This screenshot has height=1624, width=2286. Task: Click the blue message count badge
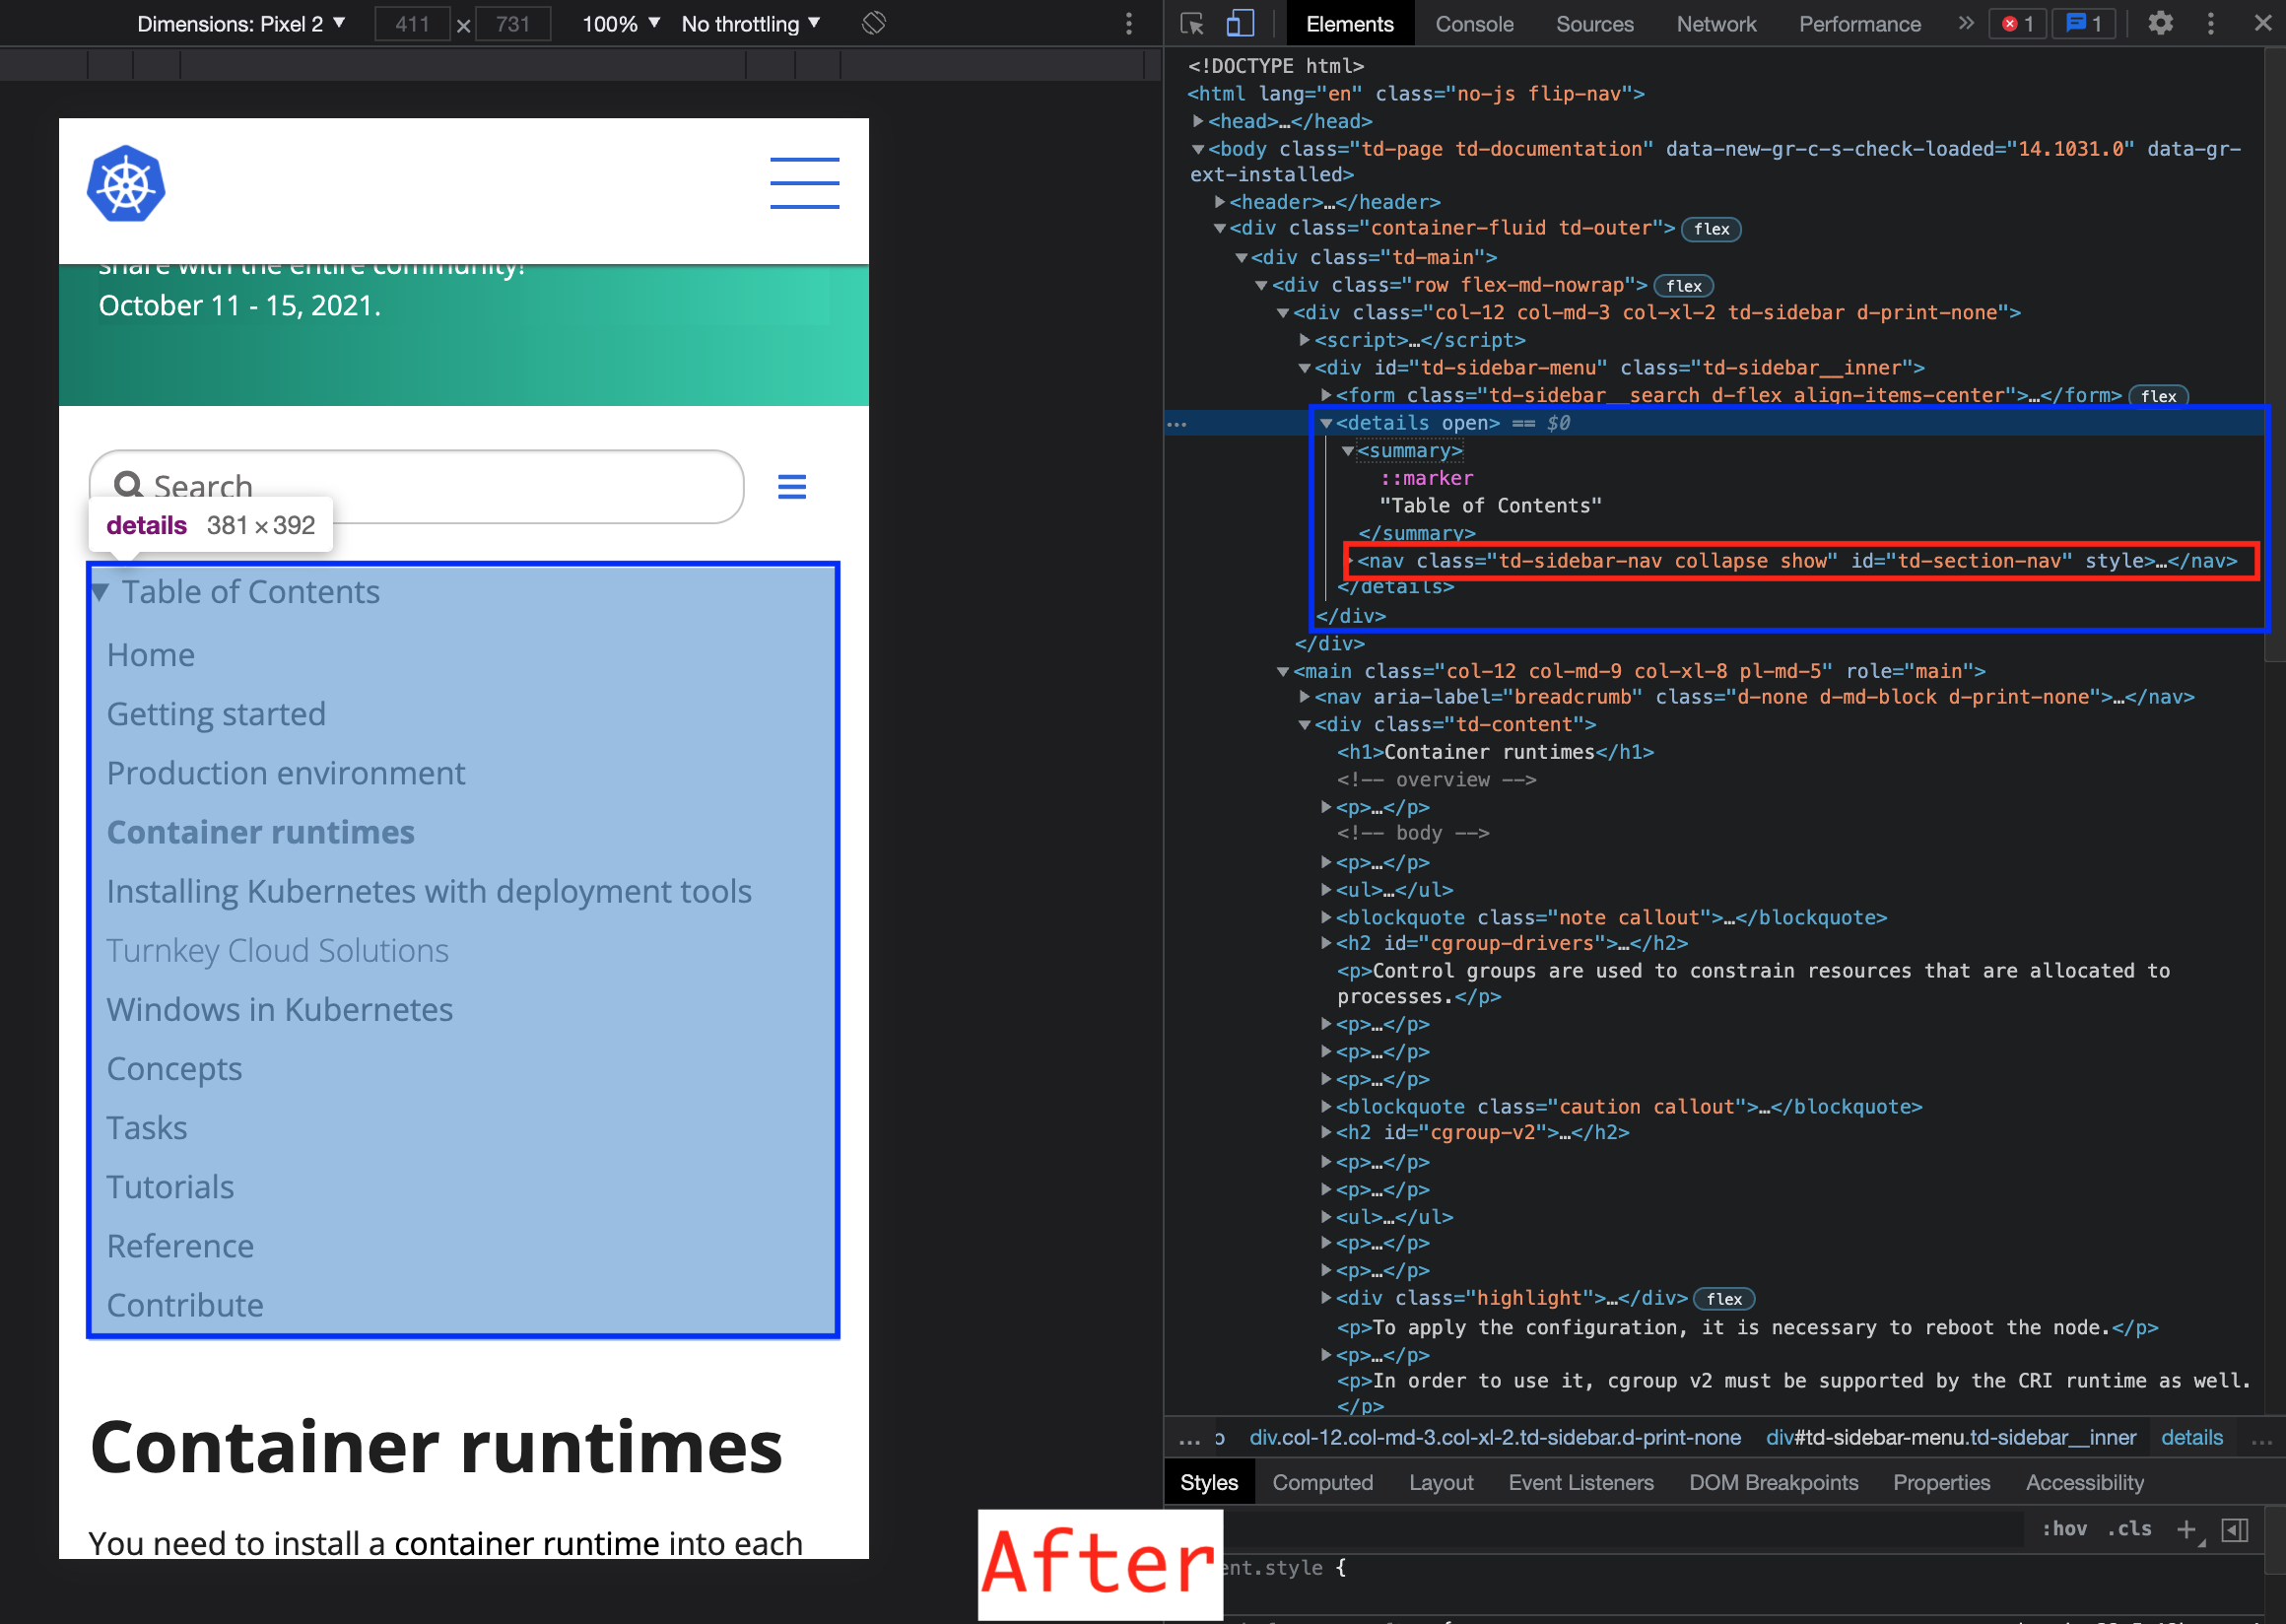[x=2083, y=24]
